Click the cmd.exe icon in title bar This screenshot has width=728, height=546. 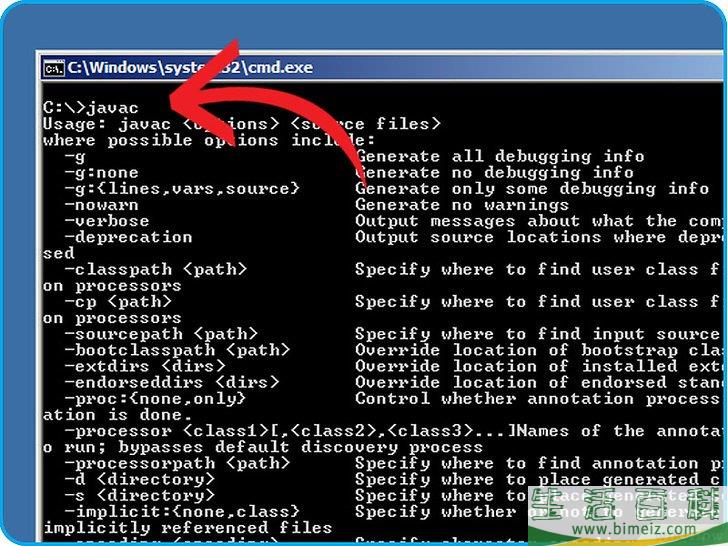click(x=54, y=69)
